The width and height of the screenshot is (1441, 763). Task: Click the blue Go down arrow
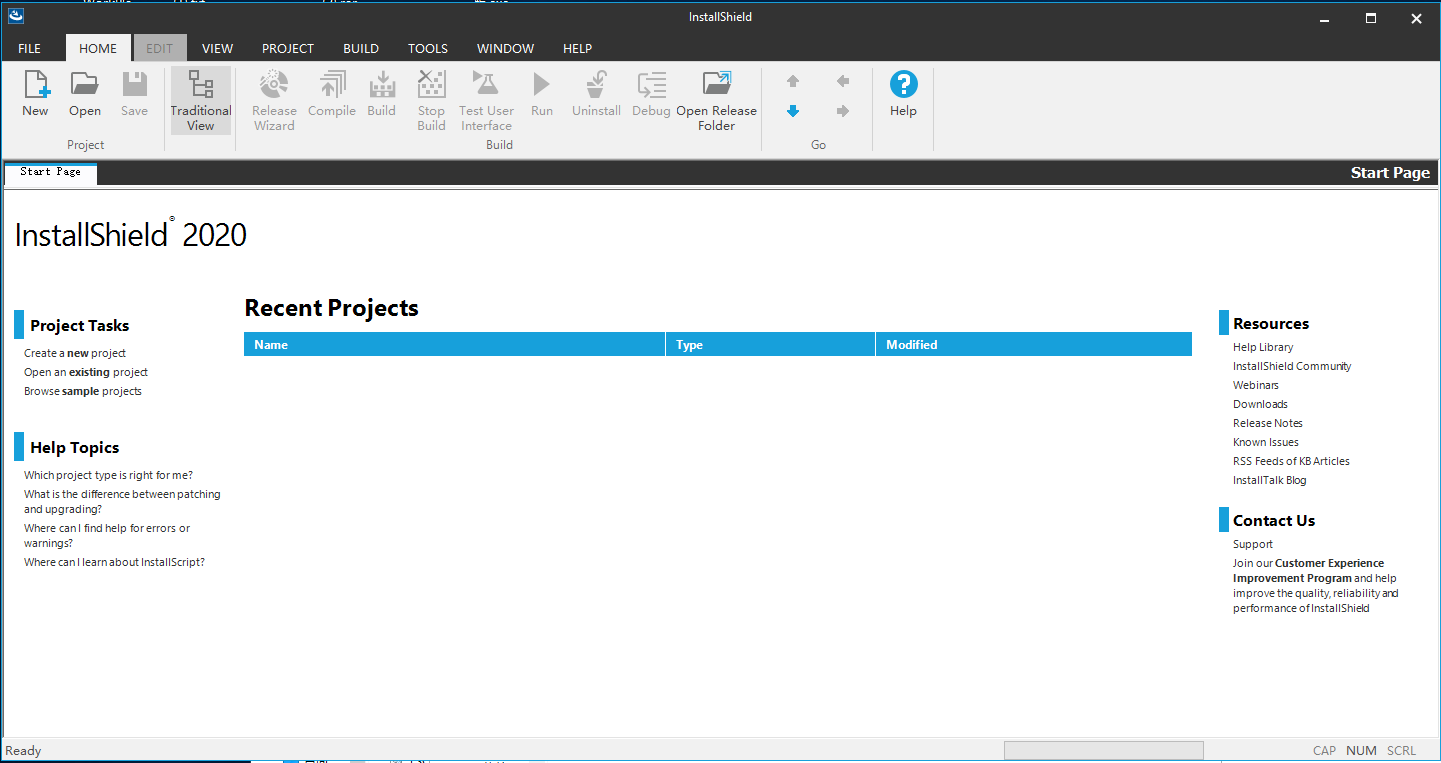[793, 111]
